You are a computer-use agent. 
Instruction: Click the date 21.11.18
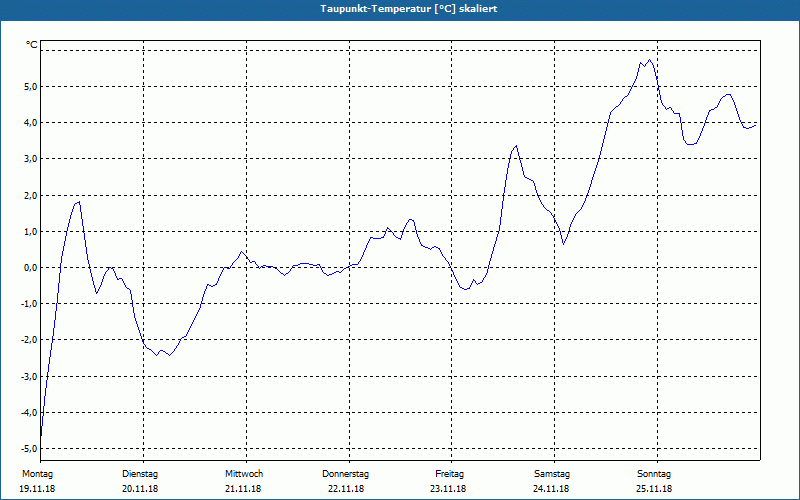[243, 489]
